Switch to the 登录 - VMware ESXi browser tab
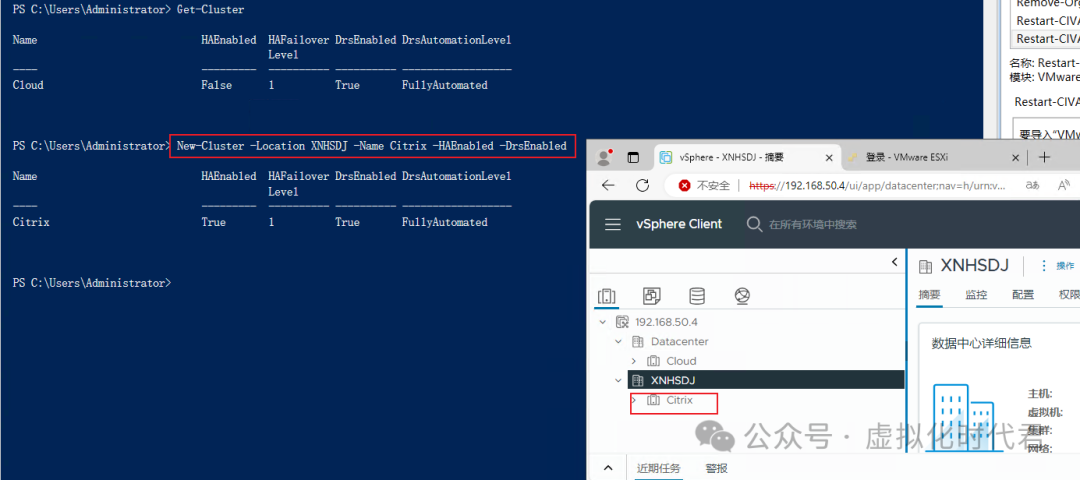1080x480 pixels. [935, 158]
